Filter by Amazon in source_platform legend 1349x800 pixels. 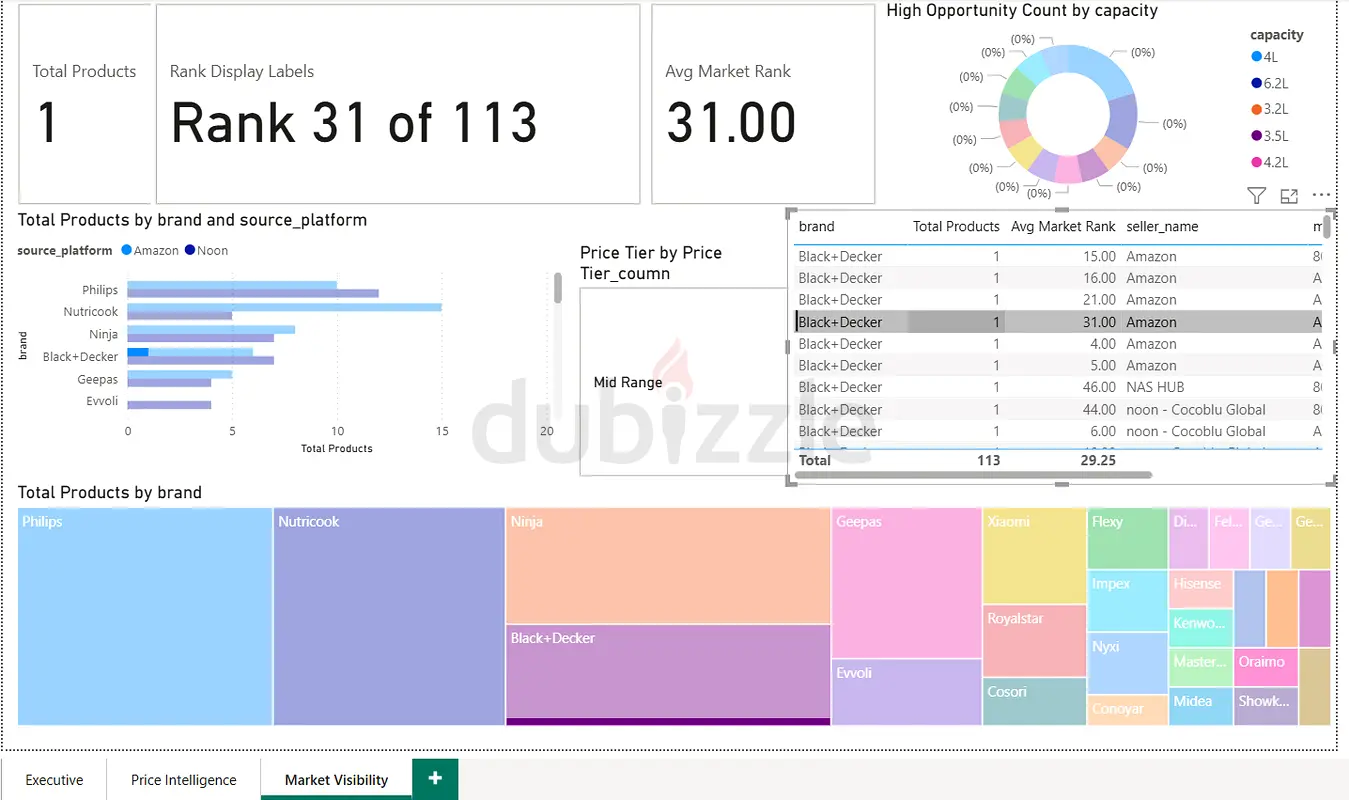coord(150,251)
